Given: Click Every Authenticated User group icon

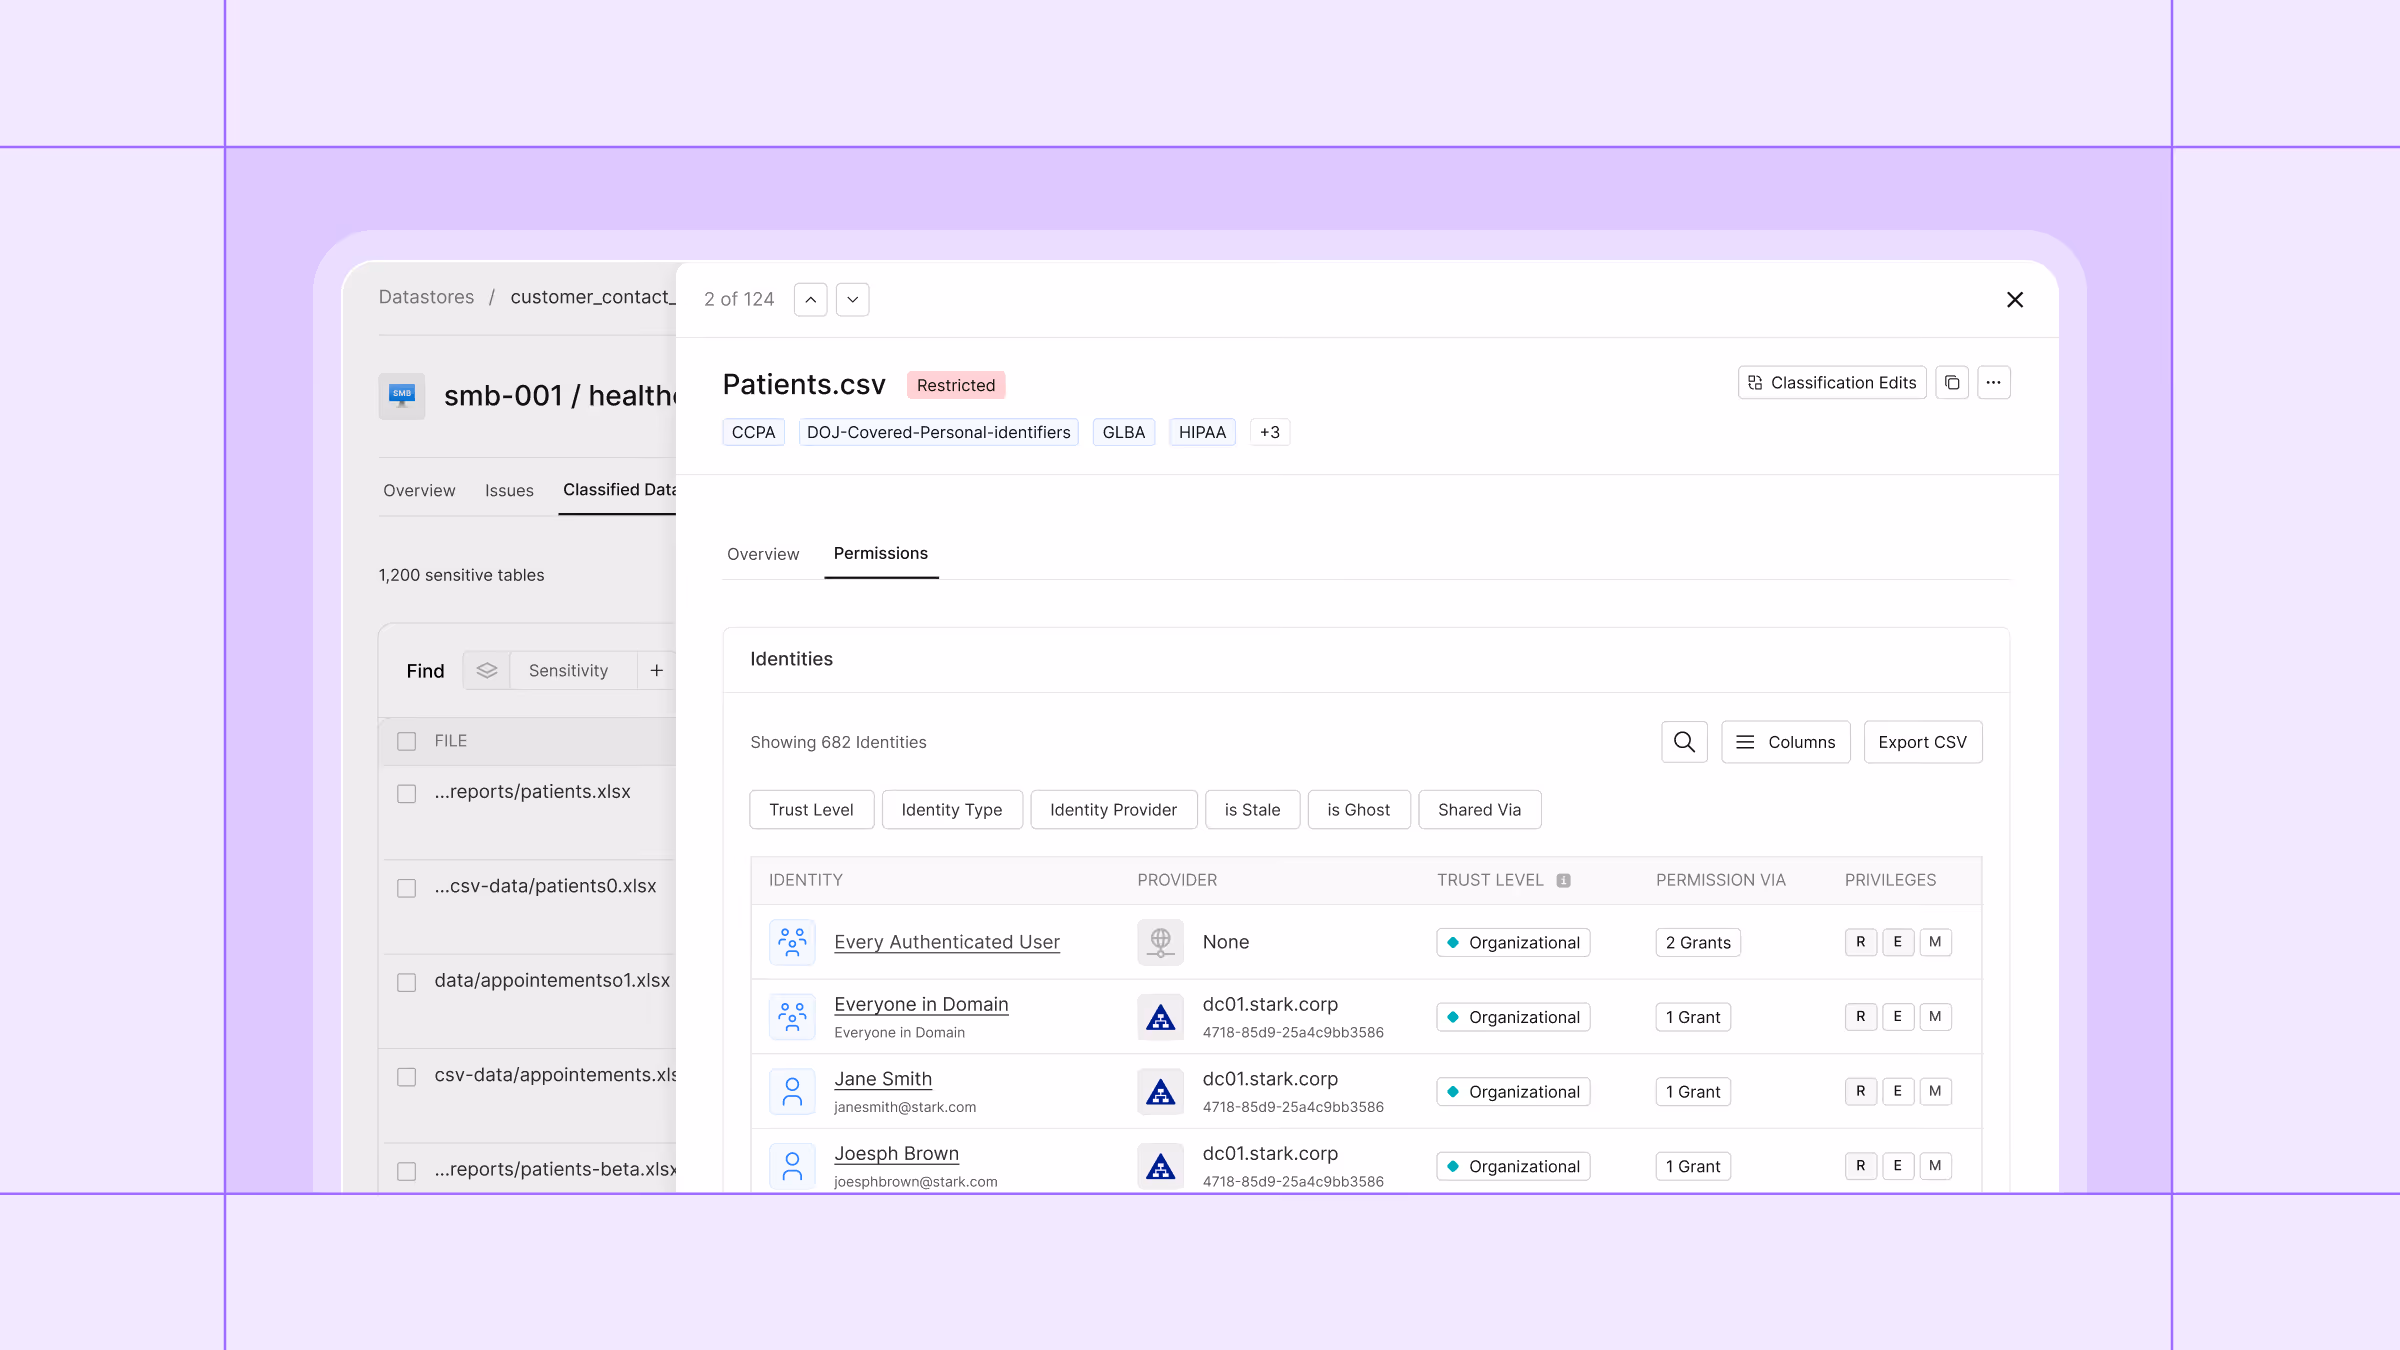Looking at the screenshot, I should [x=792, y=942].
